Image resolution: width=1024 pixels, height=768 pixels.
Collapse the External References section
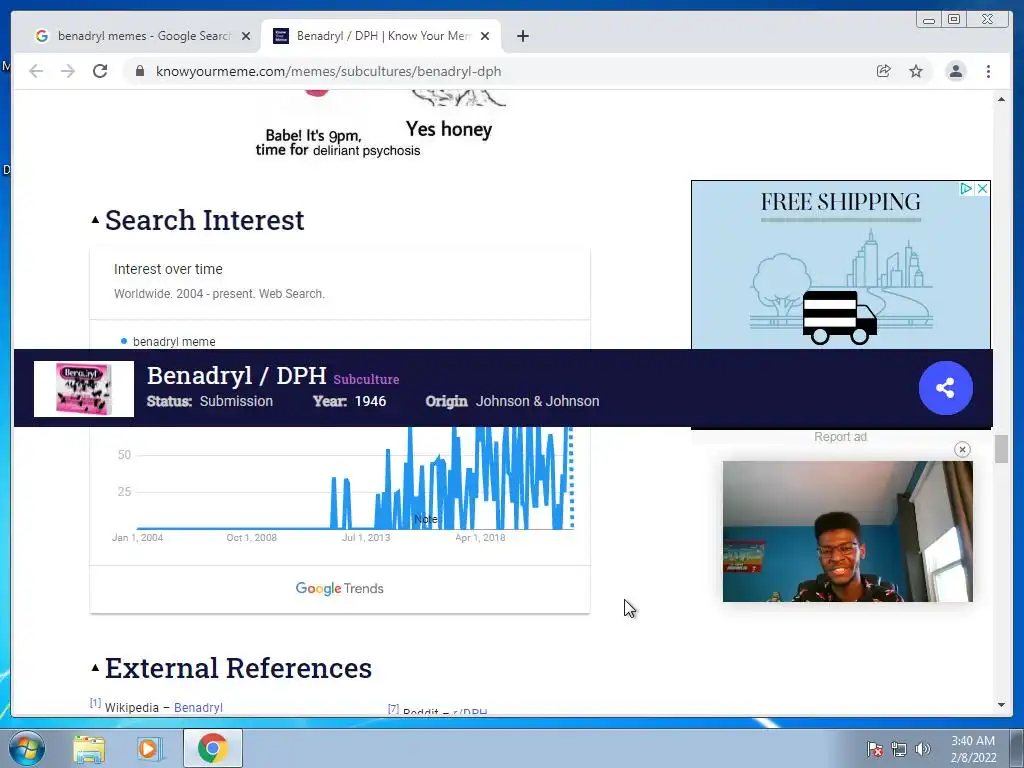[95, 668]
